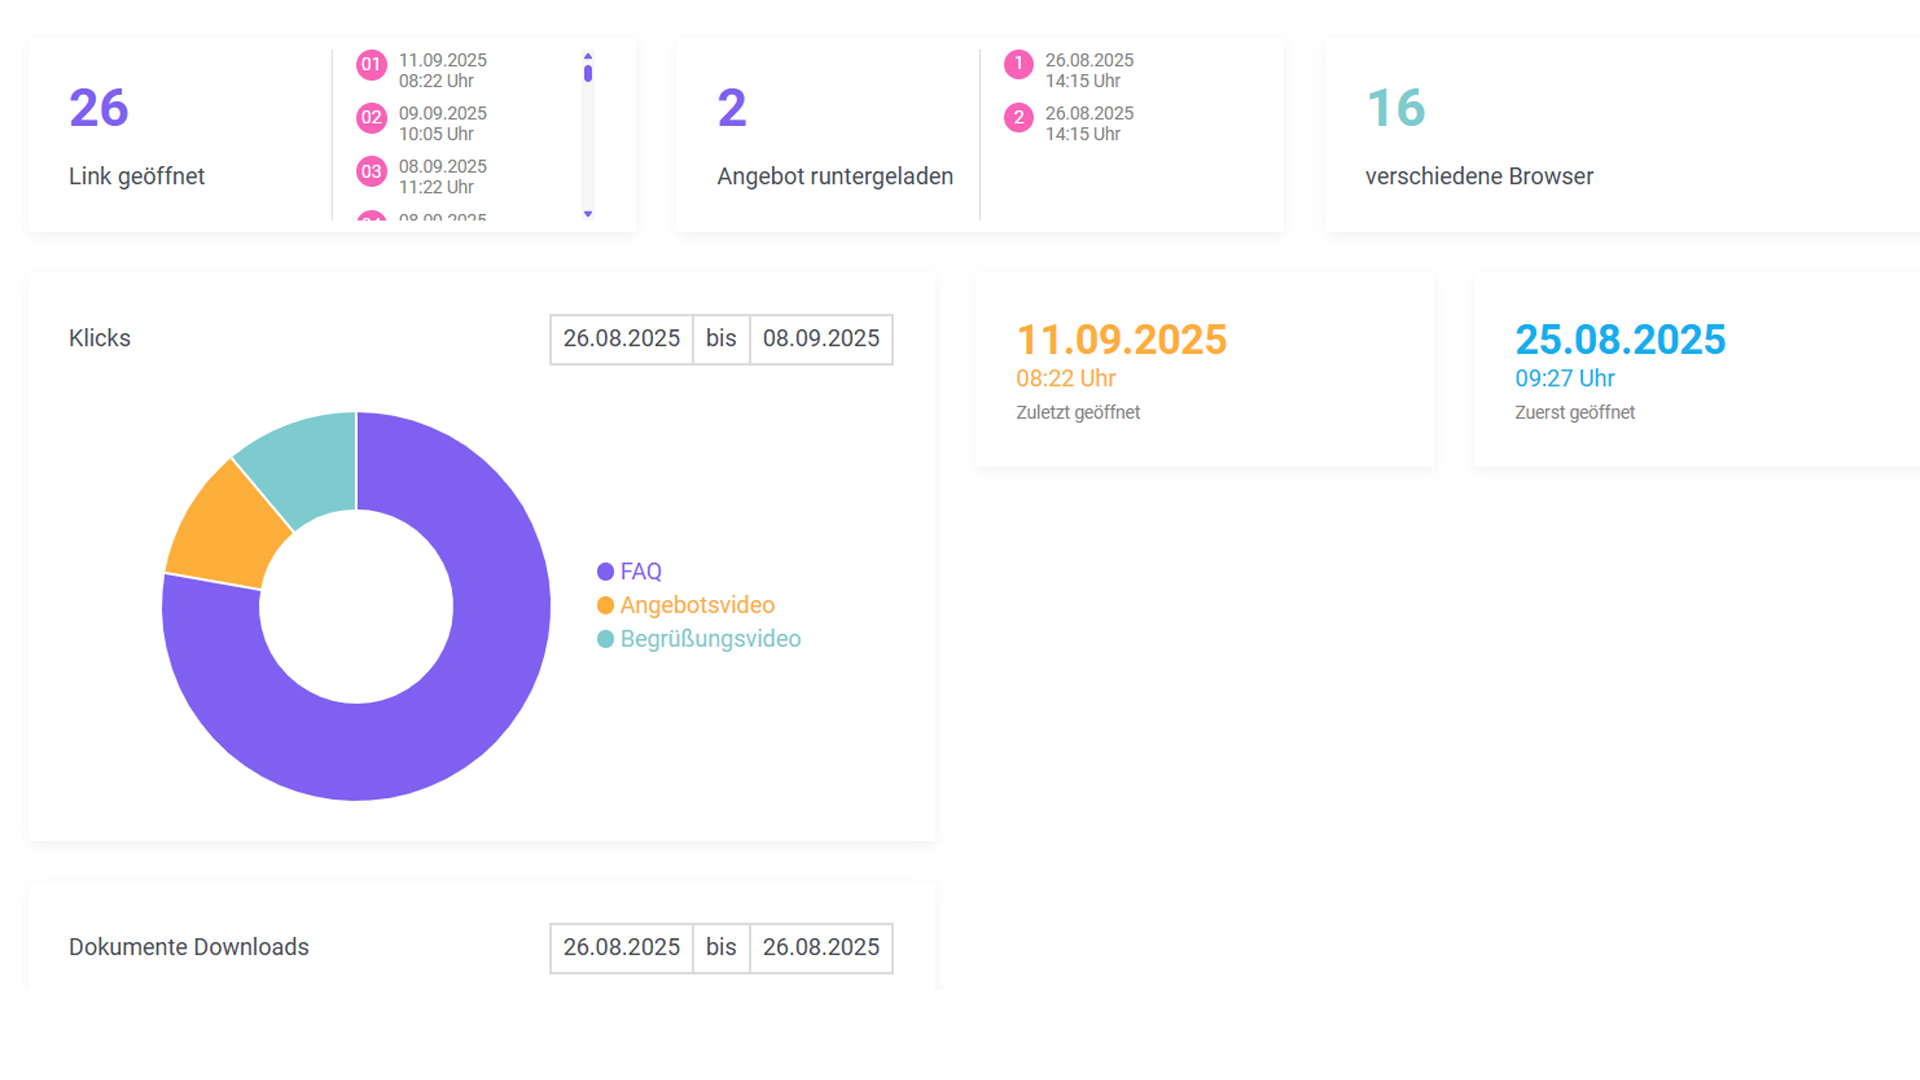Open Klicks start date 26.08.2025 field
This screenshot has height=1080, width=1920.
[x=621, y=339]
